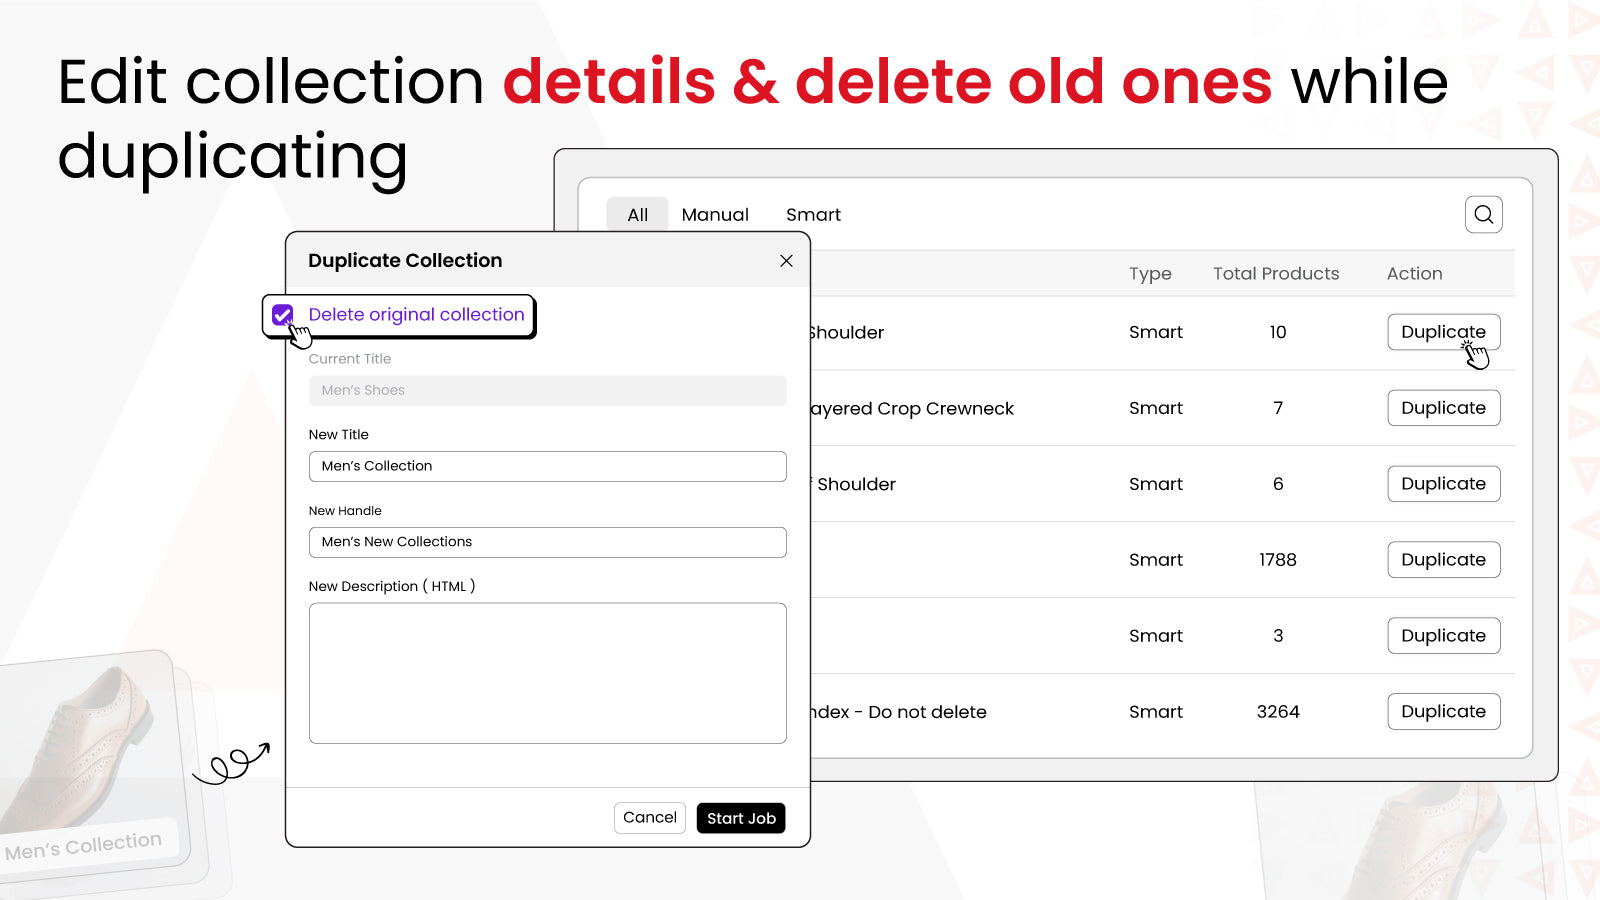The image size is (1600, 900).
Task: Click the Delete original collection label
Action: (x=416, y=315)
